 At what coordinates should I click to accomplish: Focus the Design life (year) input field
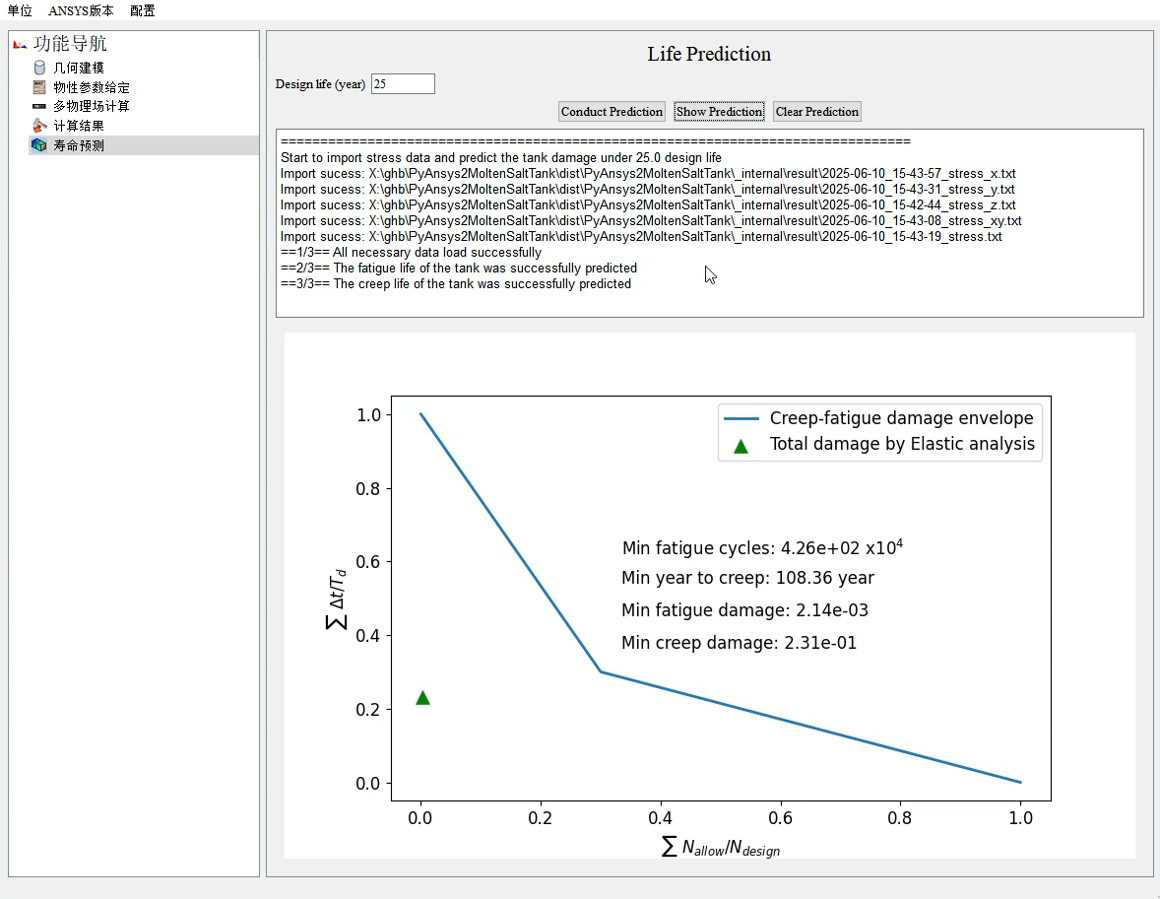pyautogui.click(x=403, y=84)
